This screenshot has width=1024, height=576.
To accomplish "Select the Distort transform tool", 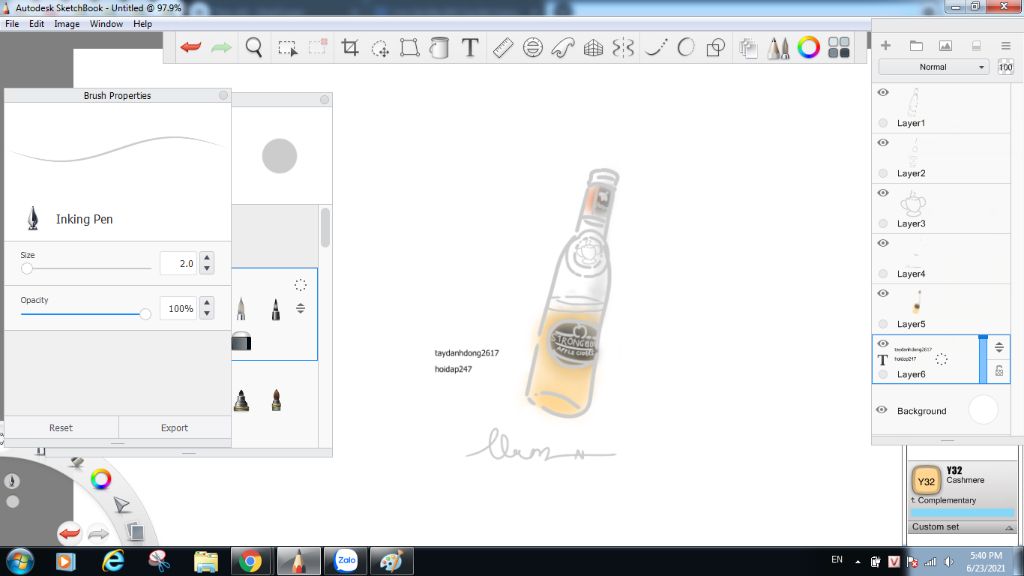I will tap(409, 48).
